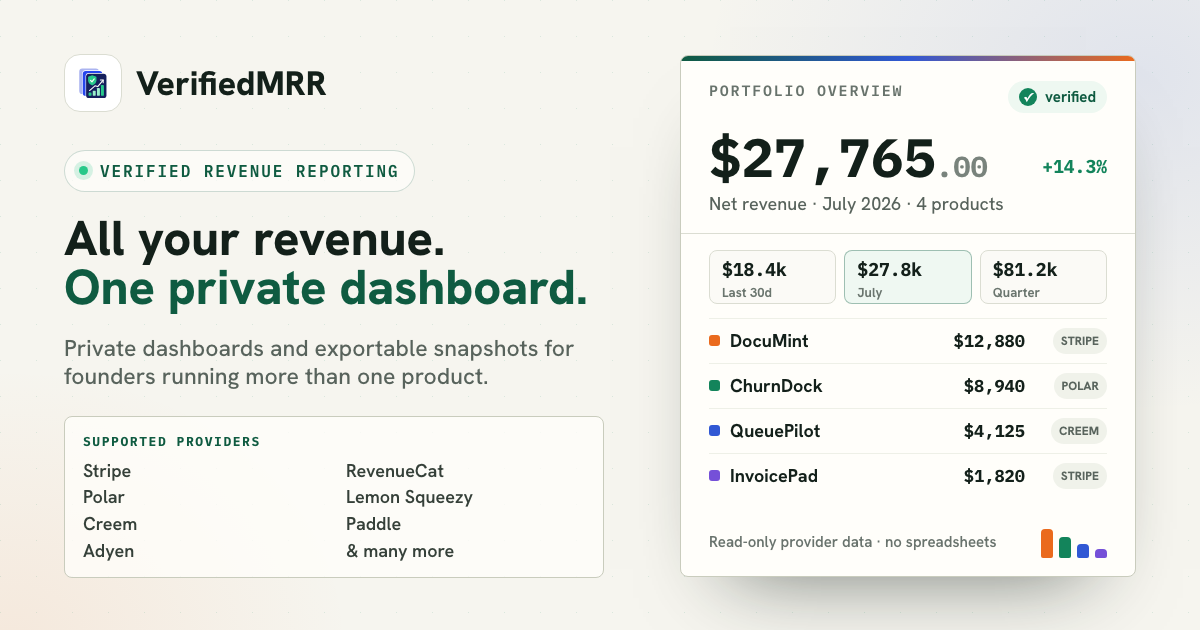Screen dimensions: 1200x630
Task: Click the $12,880 revenue value
Action: point(989,341)
